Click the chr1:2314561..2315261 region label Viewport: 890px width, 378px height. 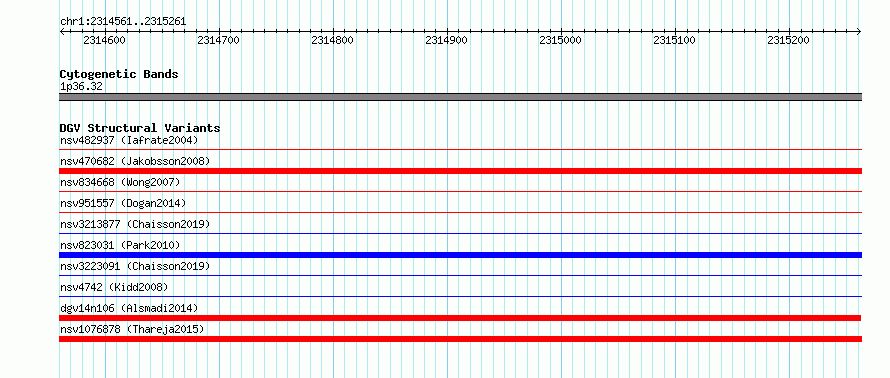[x=123, y=22]
